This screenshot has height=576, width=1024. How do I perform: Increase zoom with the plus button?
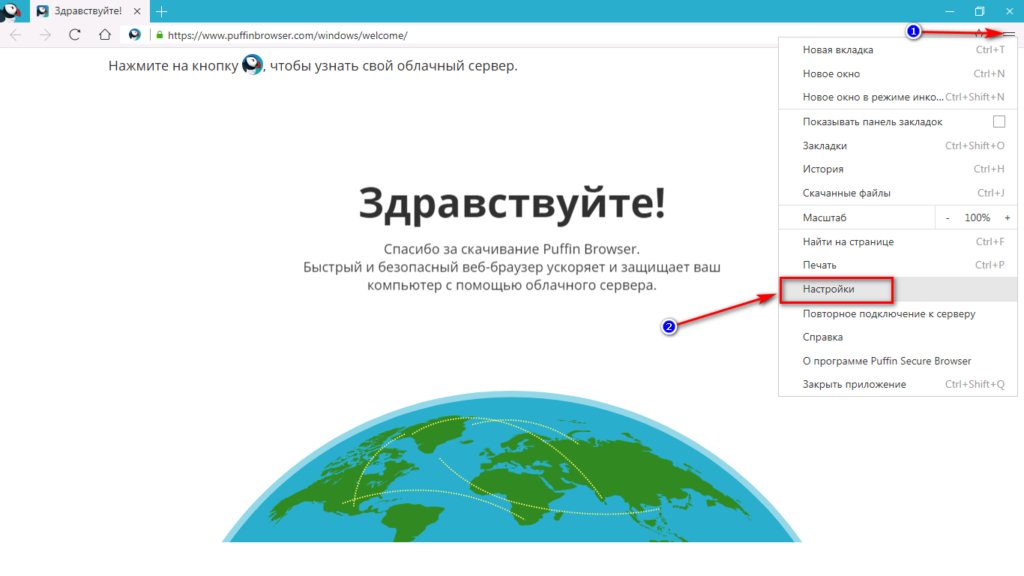coord(1007,217)
